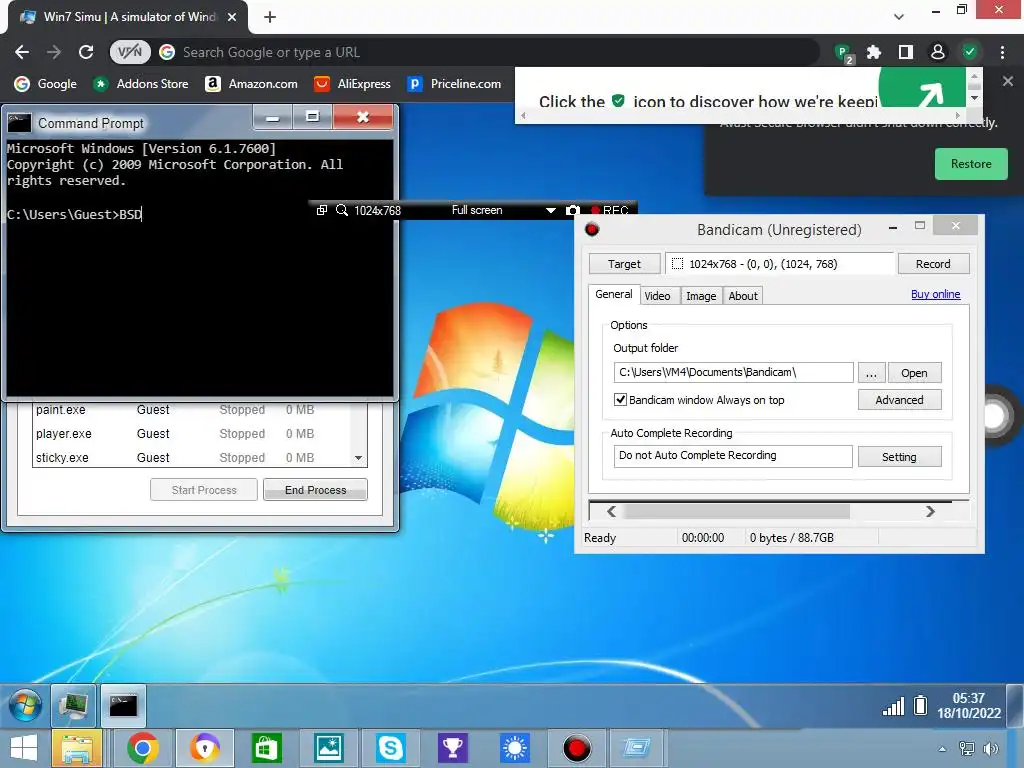Open Avast Secure Browser taskbar icon
This screenshot has width=1024, height=768.
[204, 748]
